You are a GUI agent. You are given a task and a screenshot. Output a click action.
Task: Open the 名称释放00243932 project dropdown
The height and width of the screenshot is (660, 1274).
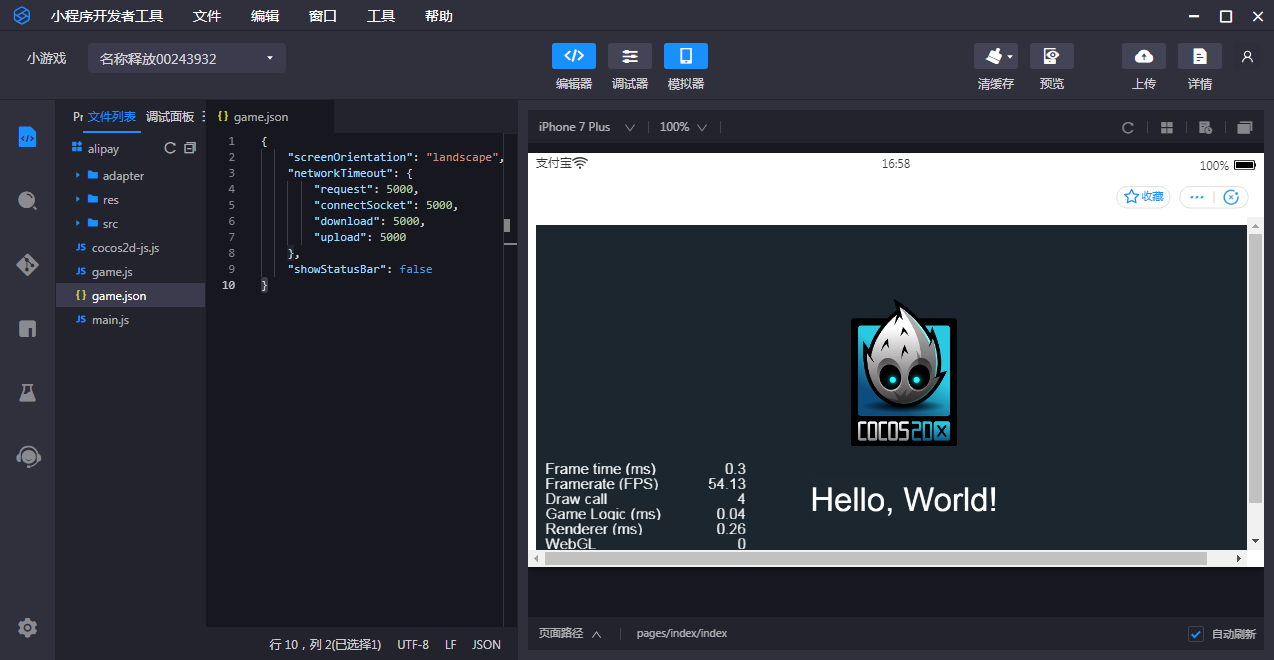[x=187, y=58]
